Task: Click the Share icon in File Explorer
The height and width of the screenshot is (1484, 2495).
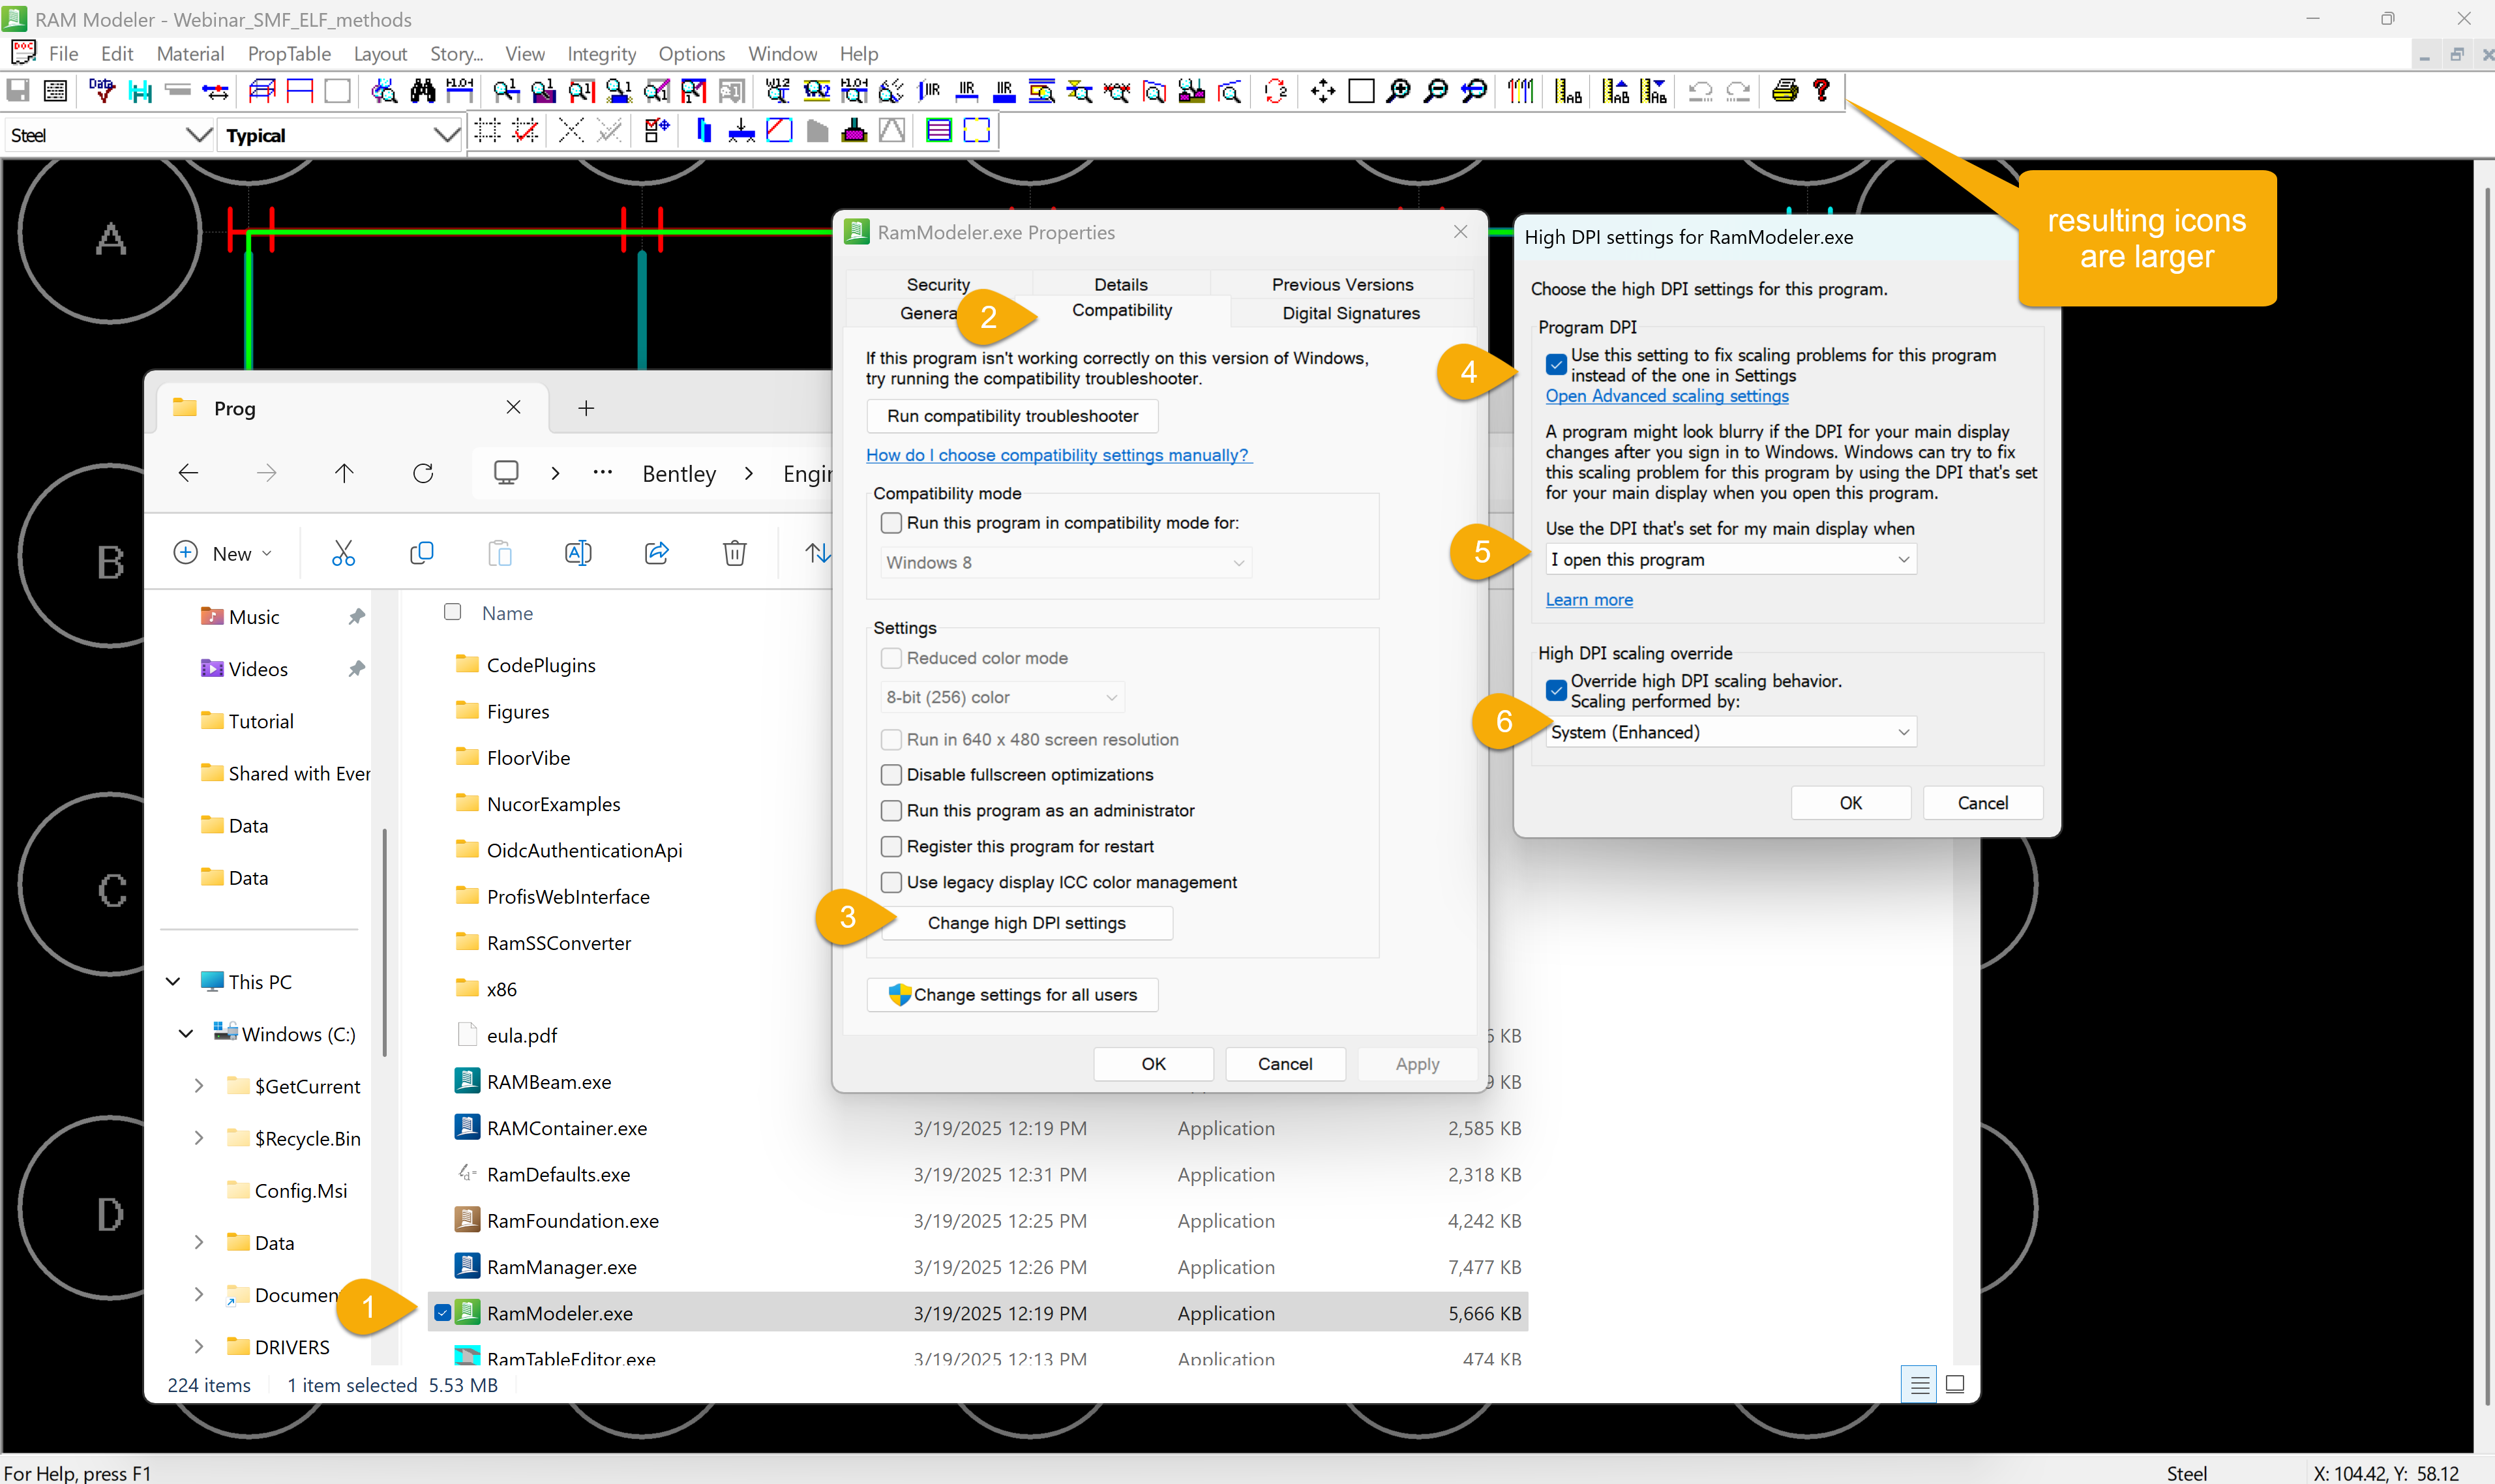Action: tap(657, 553)
